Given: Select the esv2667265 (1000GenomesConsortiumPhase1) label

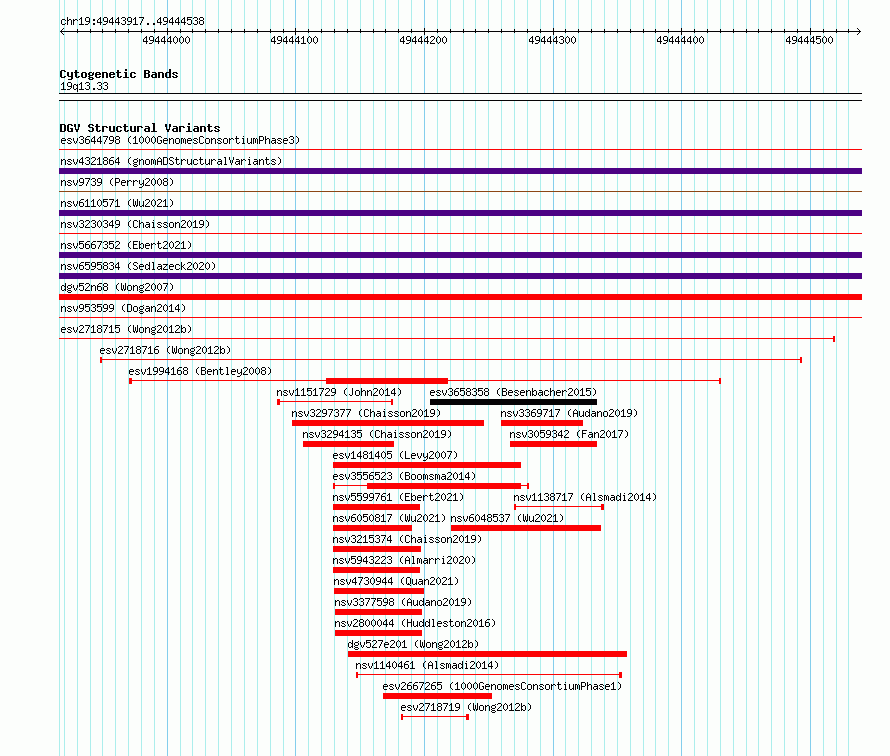Looking at the screenshot, I should click(502, 686).
